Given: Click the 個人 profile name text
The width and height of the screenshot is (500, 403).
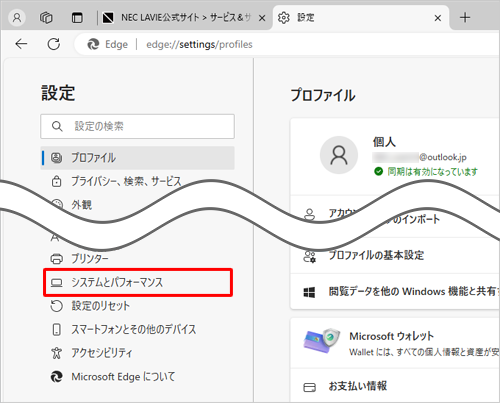Looking at the screenshot, I should tap(384, 142).
